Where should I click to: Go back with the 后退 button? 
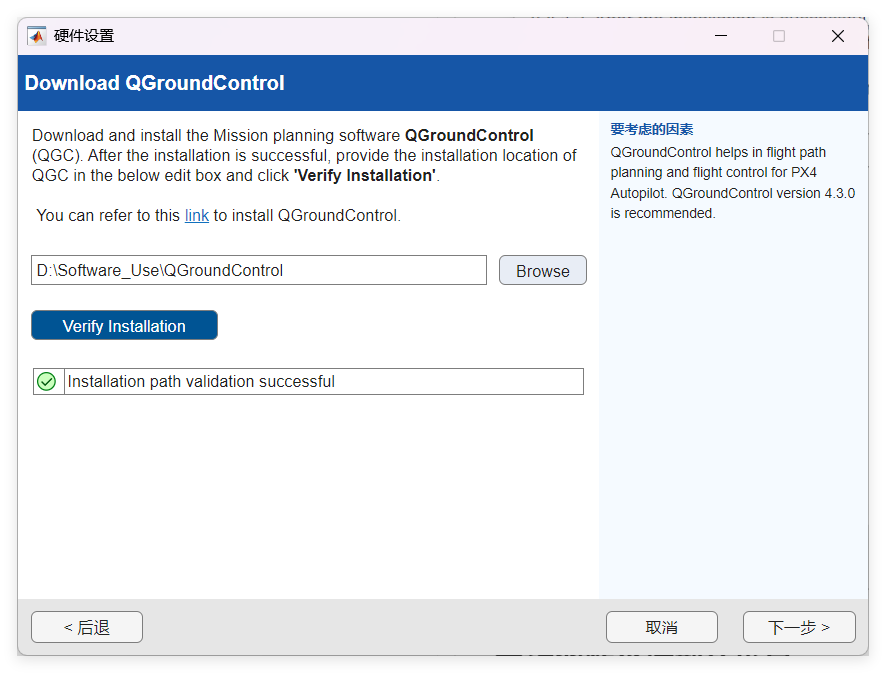[87, 627]
